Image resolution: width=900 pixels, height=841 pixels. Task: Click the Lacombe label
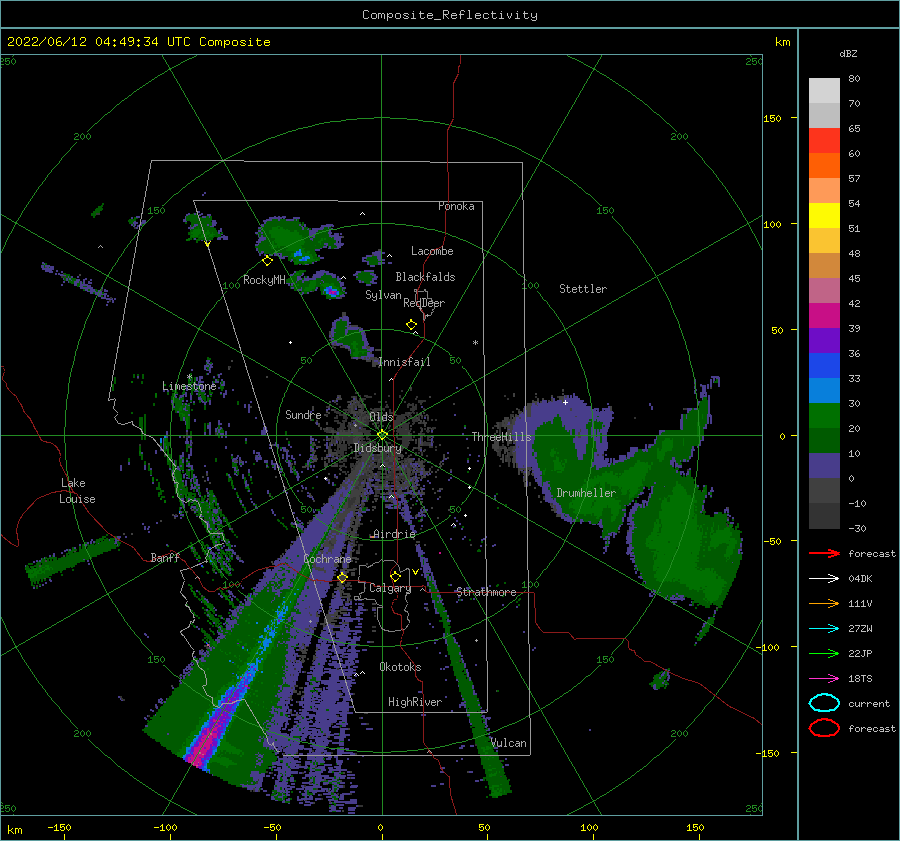(432, 251)
